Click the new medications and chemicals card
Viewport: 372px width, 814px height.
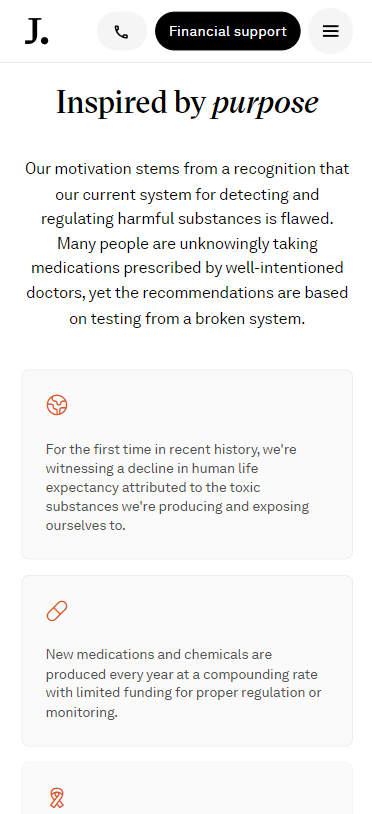coord(187,661)
